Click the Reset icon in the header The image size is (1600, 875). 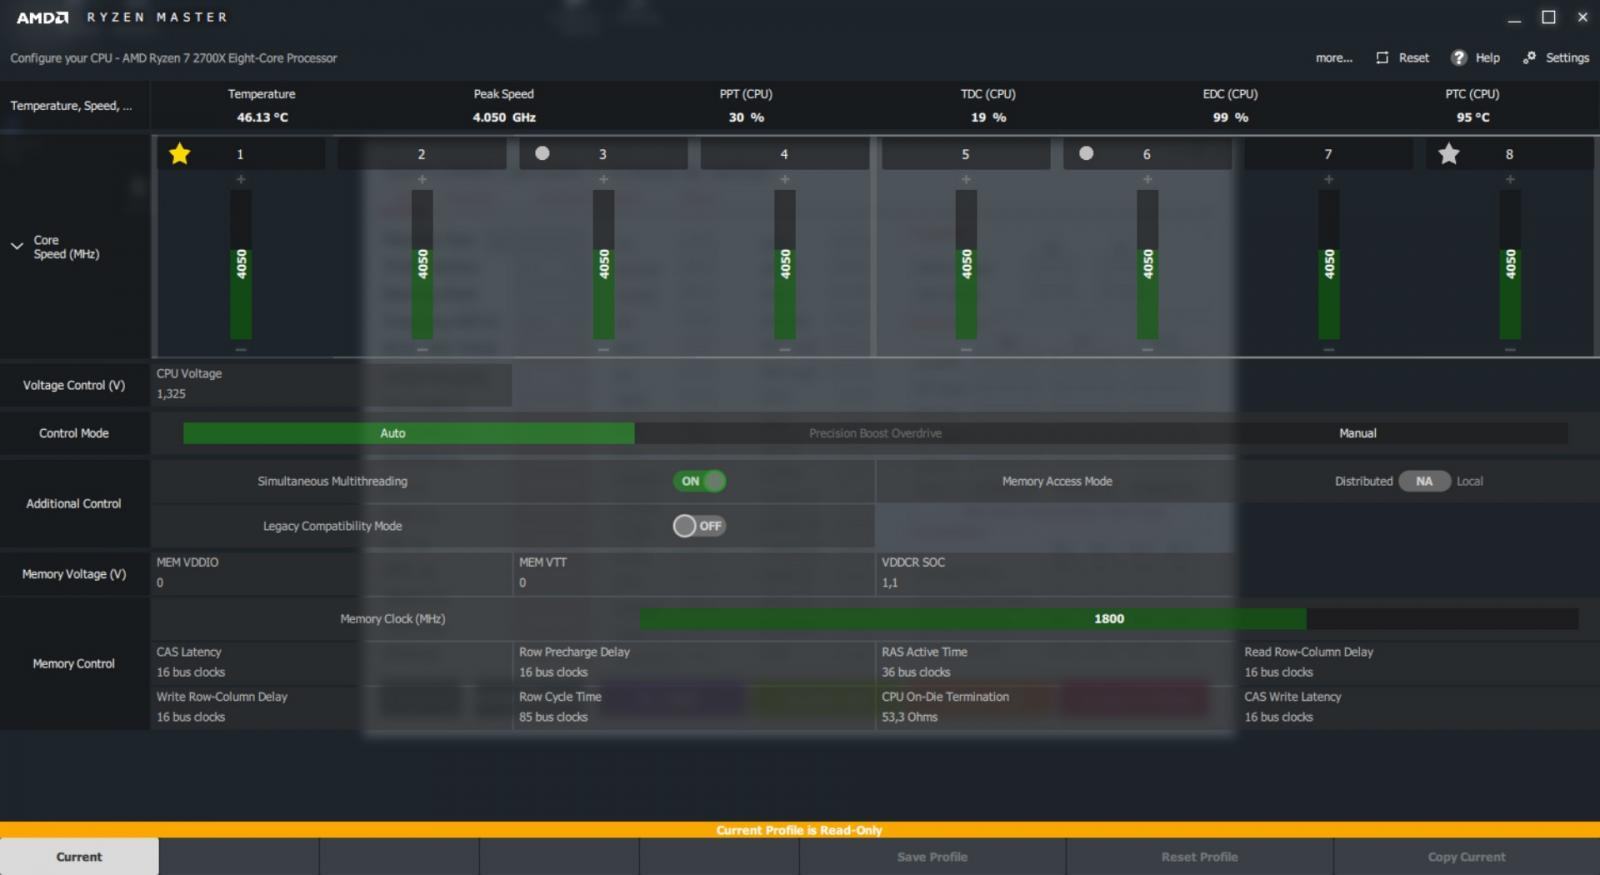tap(1382, 58)
